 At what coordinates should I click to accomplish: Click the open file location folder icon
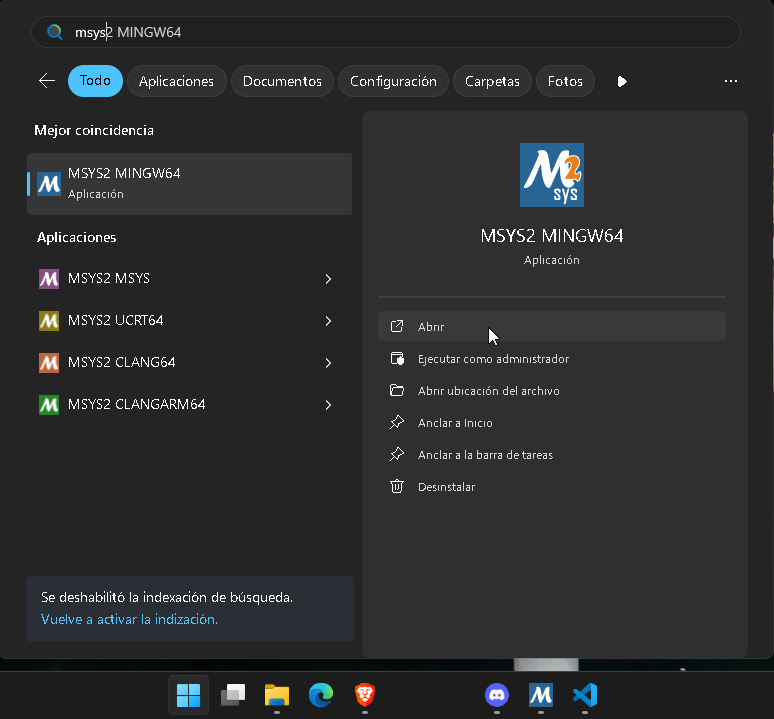point(397,391)
